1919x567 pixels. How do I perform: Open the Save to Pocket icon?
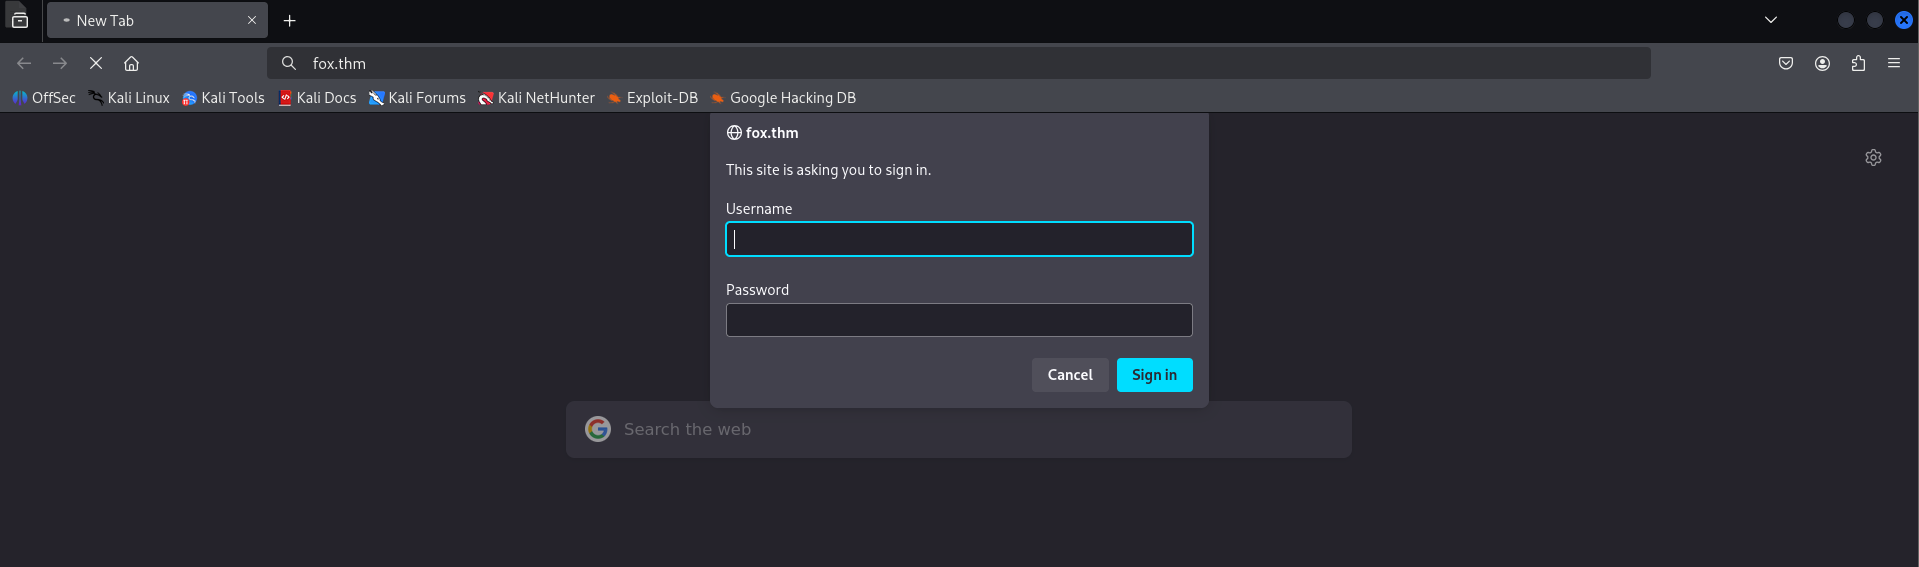tap(1786, 63)
